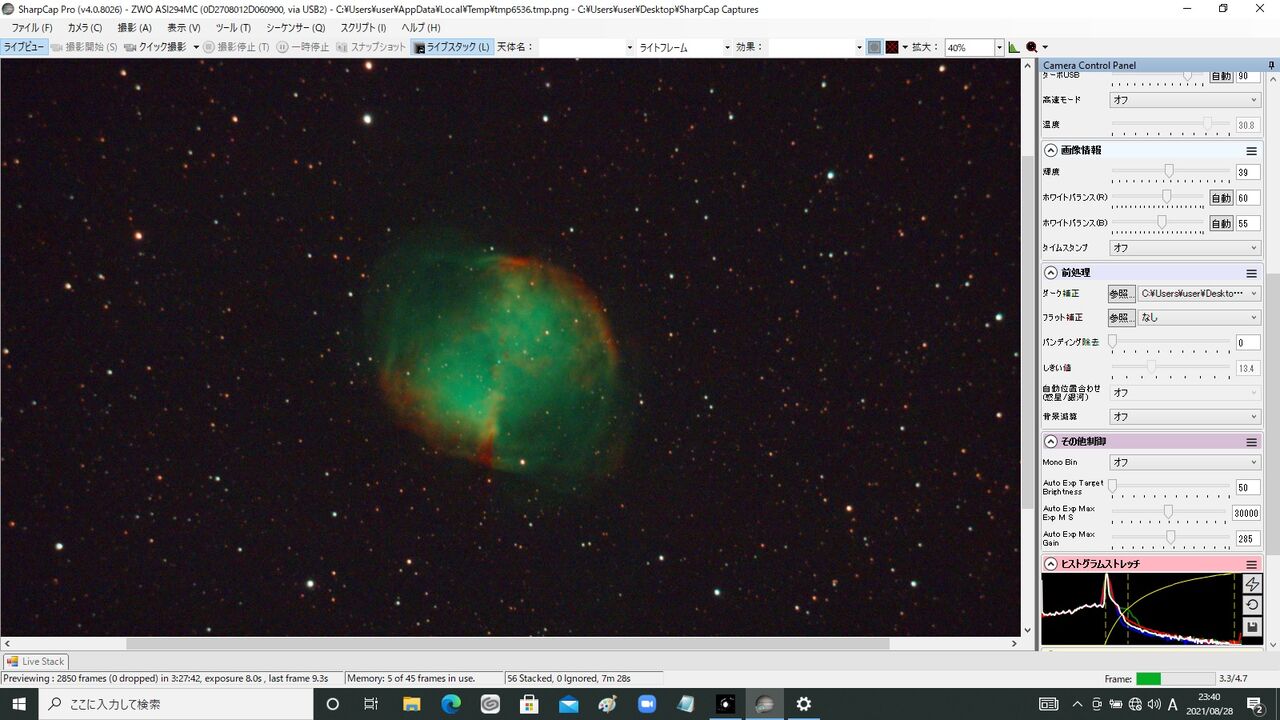Collapse the その他制御 section
Screen dimensions: 1280x720
pos(1051,441)
